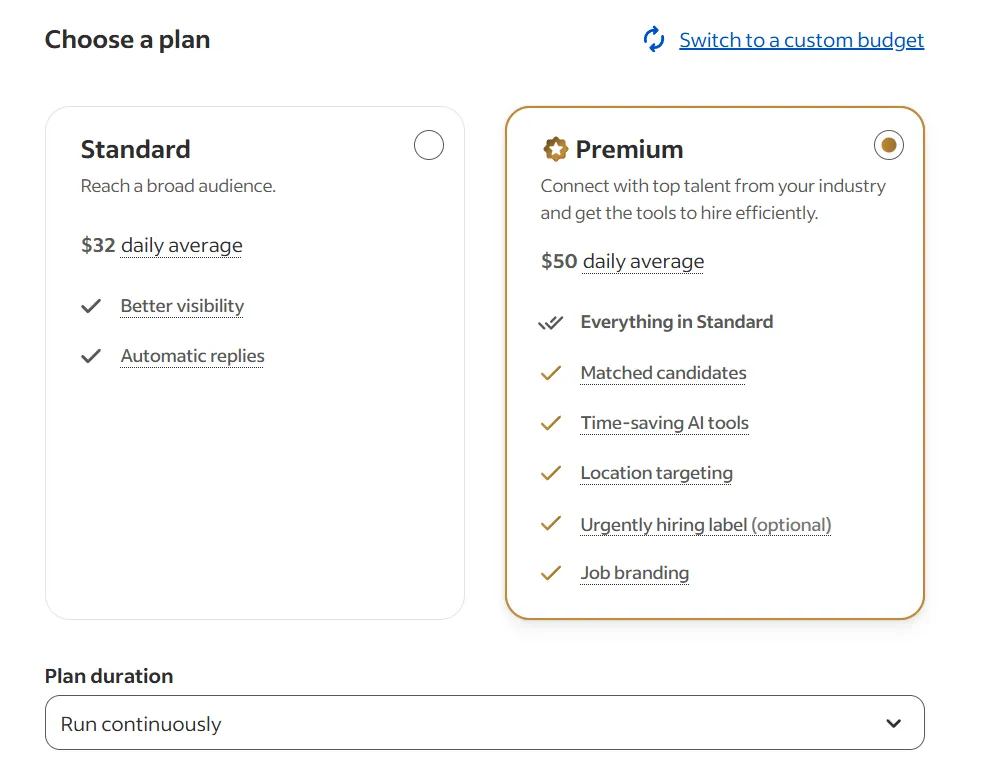Select the Premium plan radio button

(888, 145)
